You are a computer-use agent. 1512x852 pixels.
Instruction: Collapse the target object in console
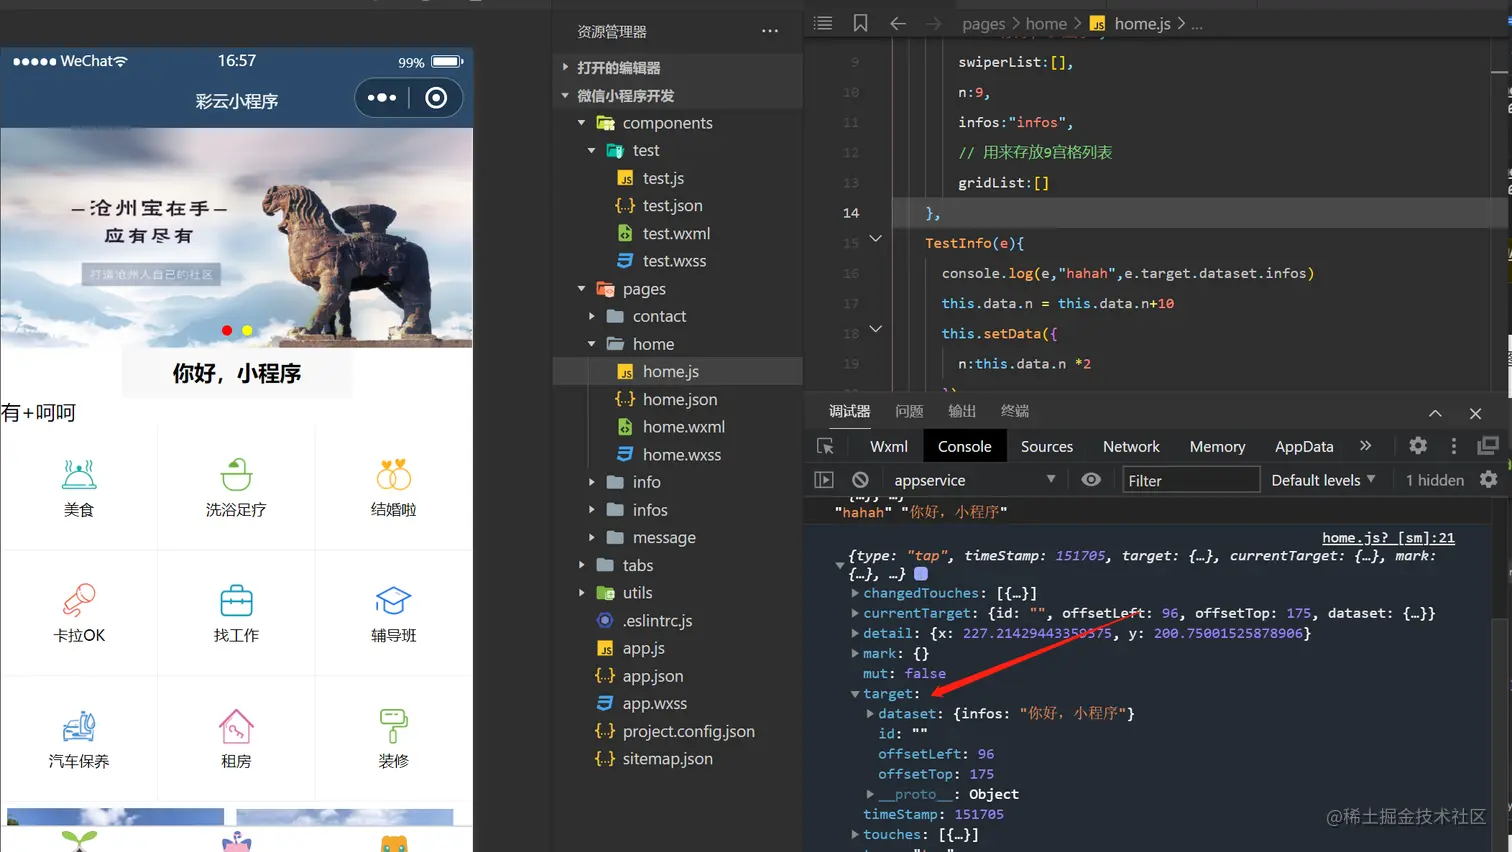(x=855, y=694)
